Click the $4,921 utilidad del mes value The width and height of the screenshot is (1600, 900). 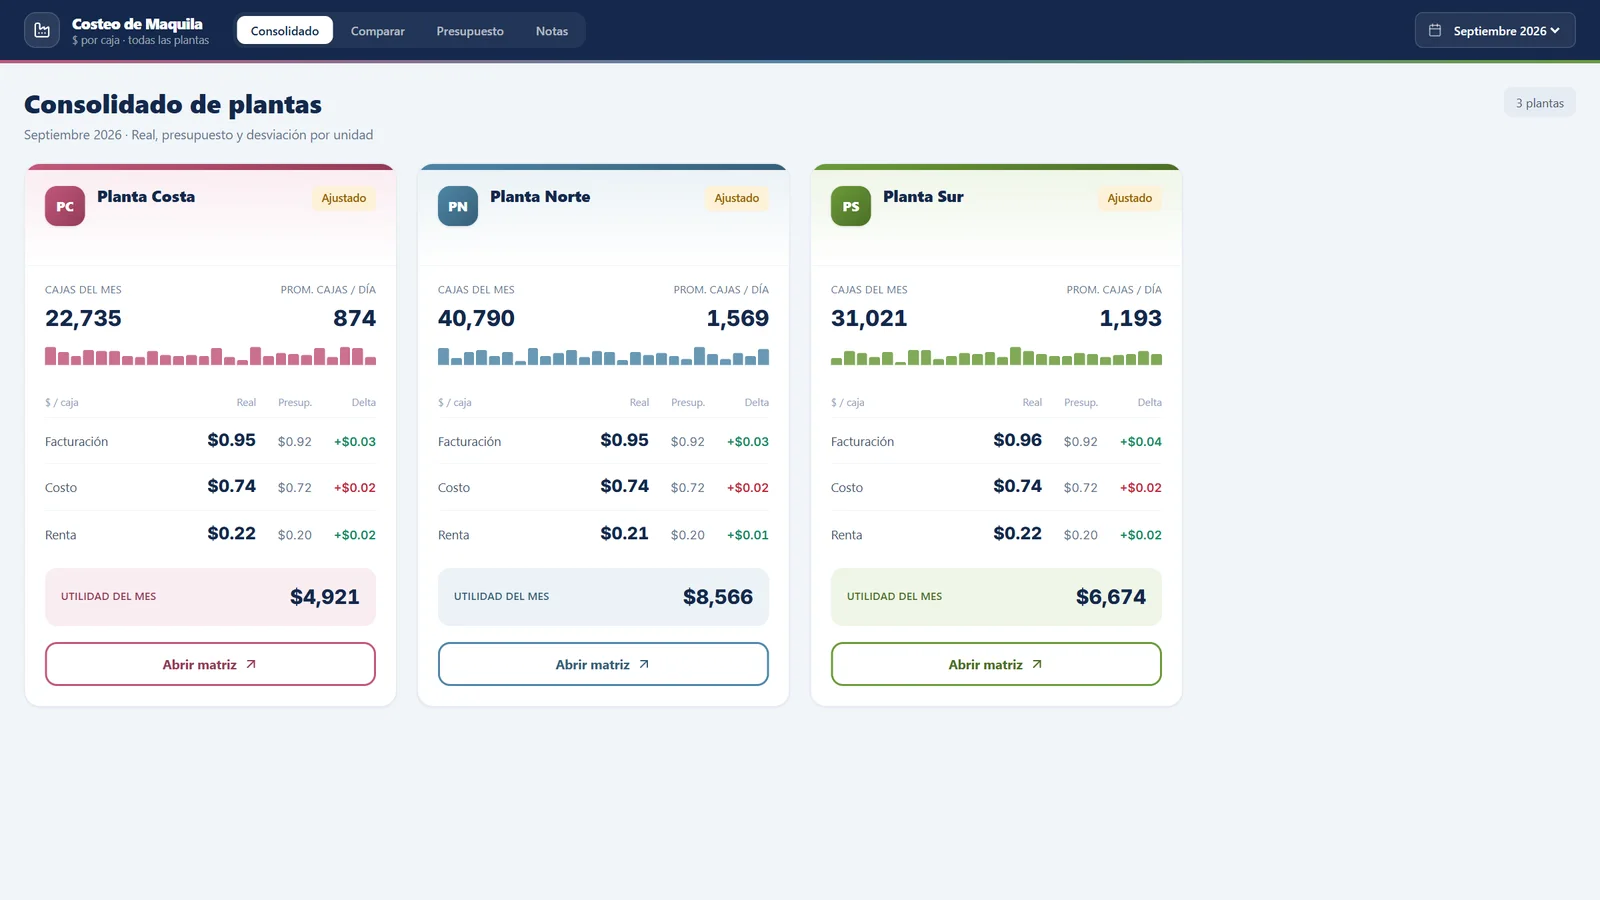[x=325, y=597]
